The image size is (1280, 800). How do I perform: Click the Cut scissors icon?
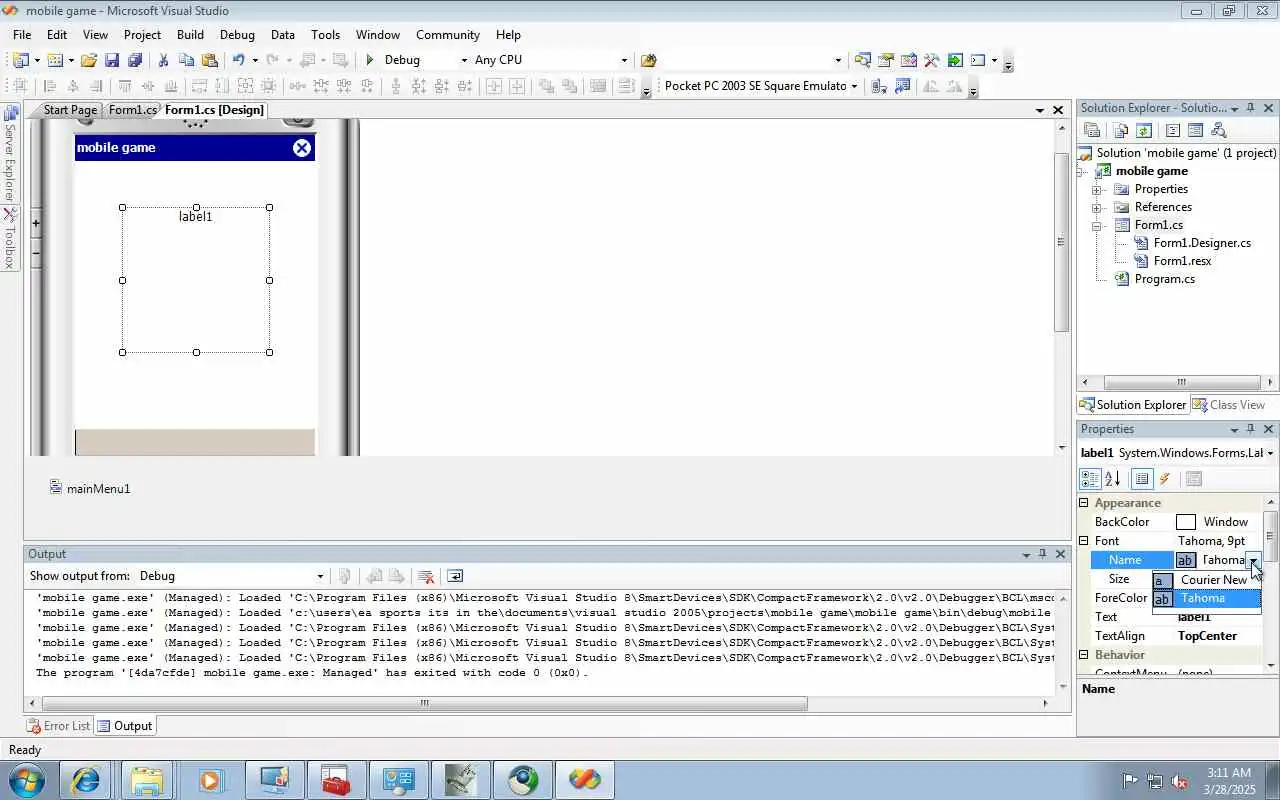tap(164, 60)
